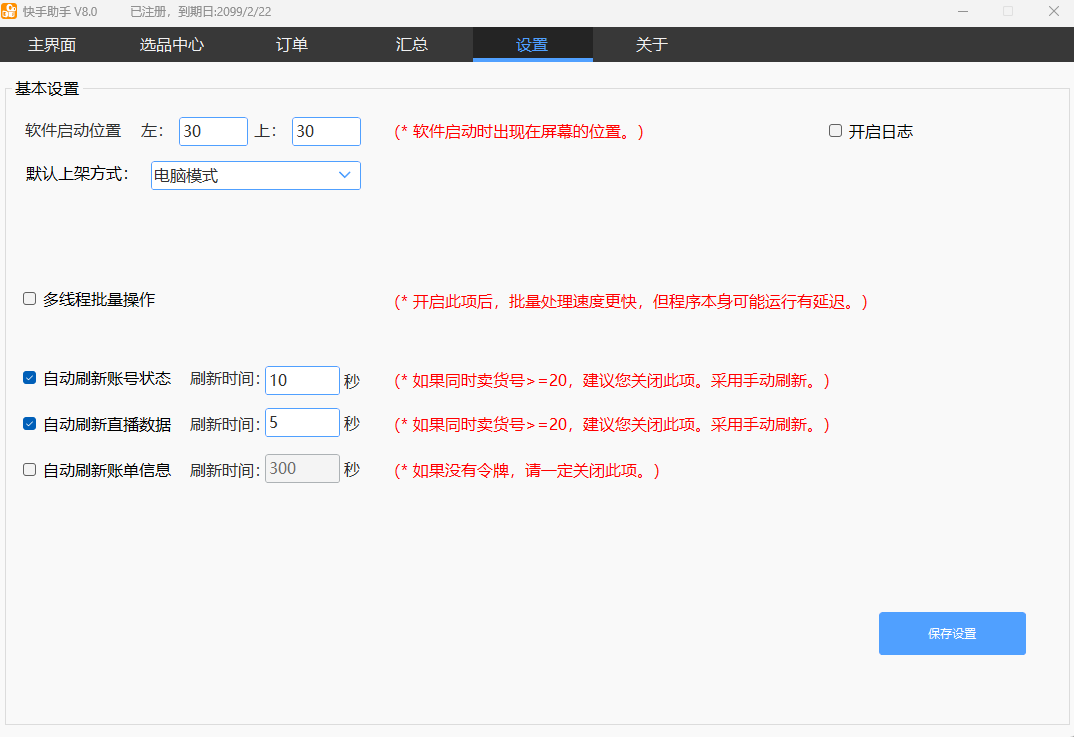
Task: Minimize the 快手助手 window
Action: [963, 11]
